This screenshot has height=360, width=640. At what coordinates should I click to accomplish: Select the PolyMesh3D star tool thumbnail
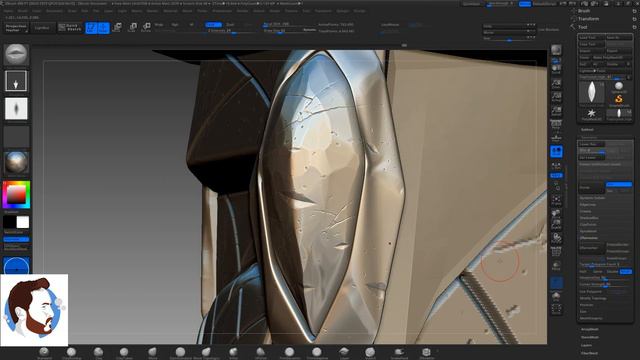tap(591, 113)
